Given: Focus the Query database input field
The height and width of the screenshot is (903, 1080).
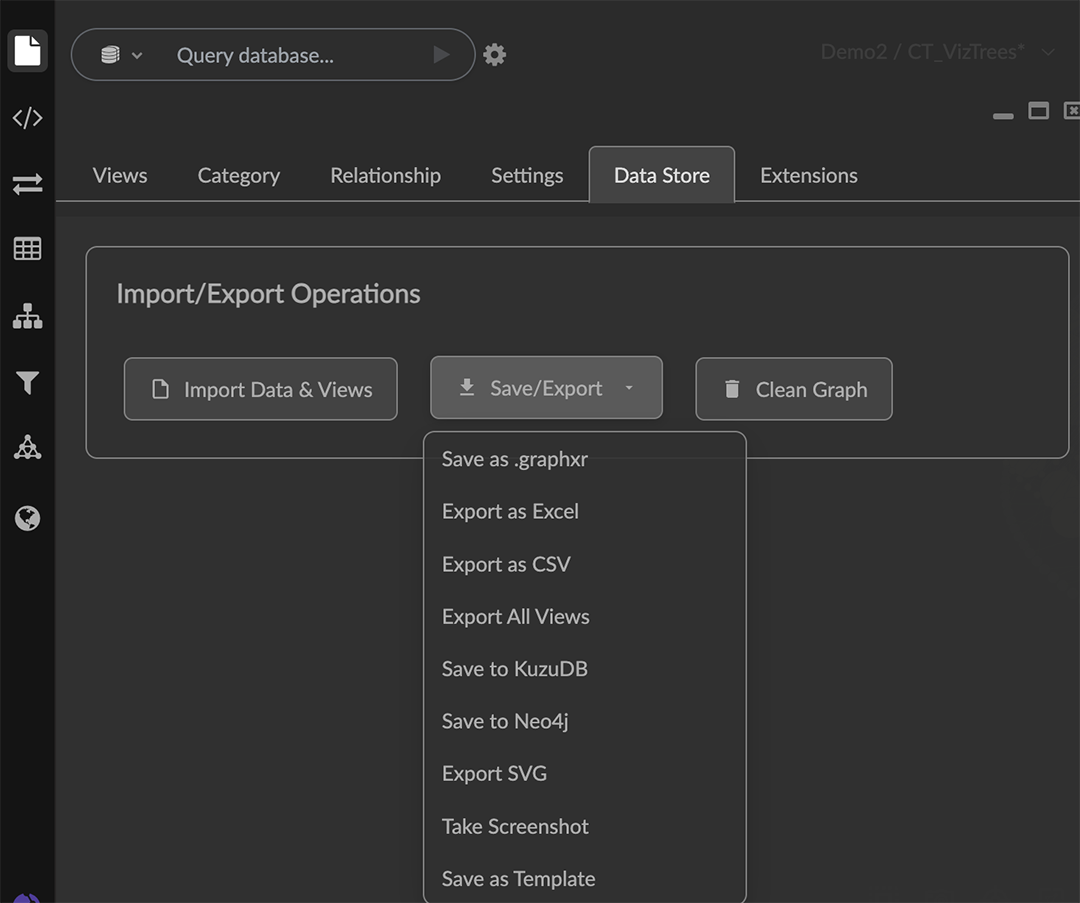Looking at the screenshot, I should [x=290, y=55].
